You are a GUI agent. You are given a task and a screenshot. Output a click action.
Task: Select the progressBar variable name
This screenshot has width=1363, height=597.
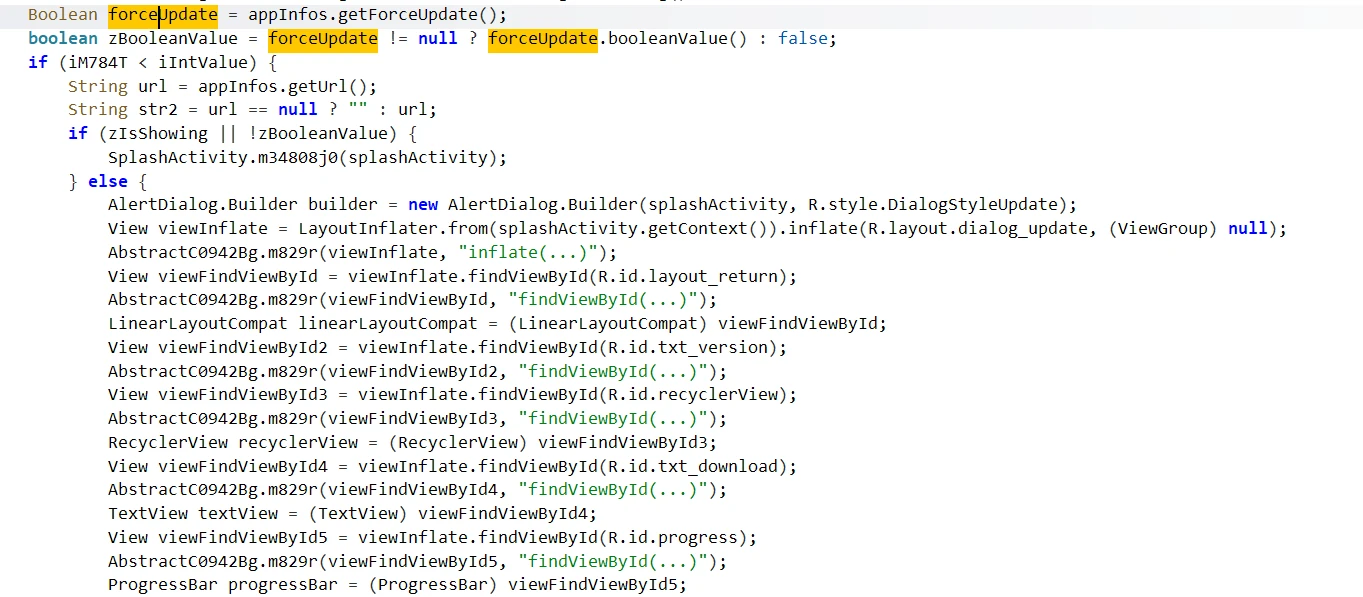tap(283, 585)
